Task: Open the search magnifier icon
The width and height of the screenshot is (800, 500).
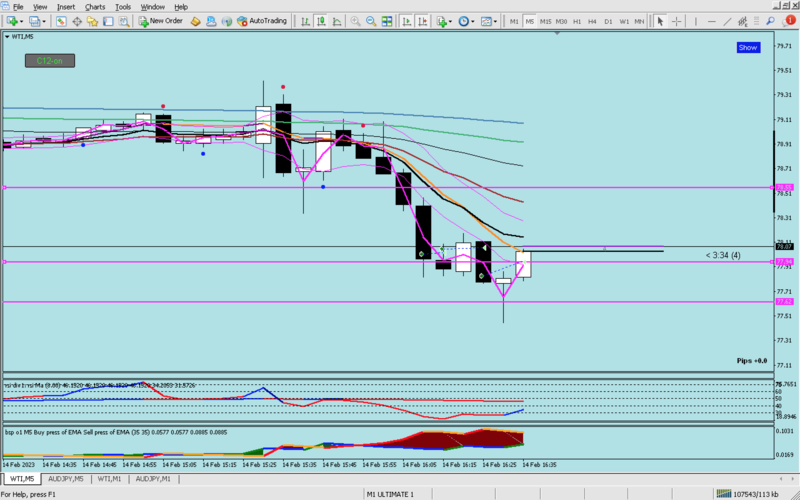Action: [x=771, y=21]
